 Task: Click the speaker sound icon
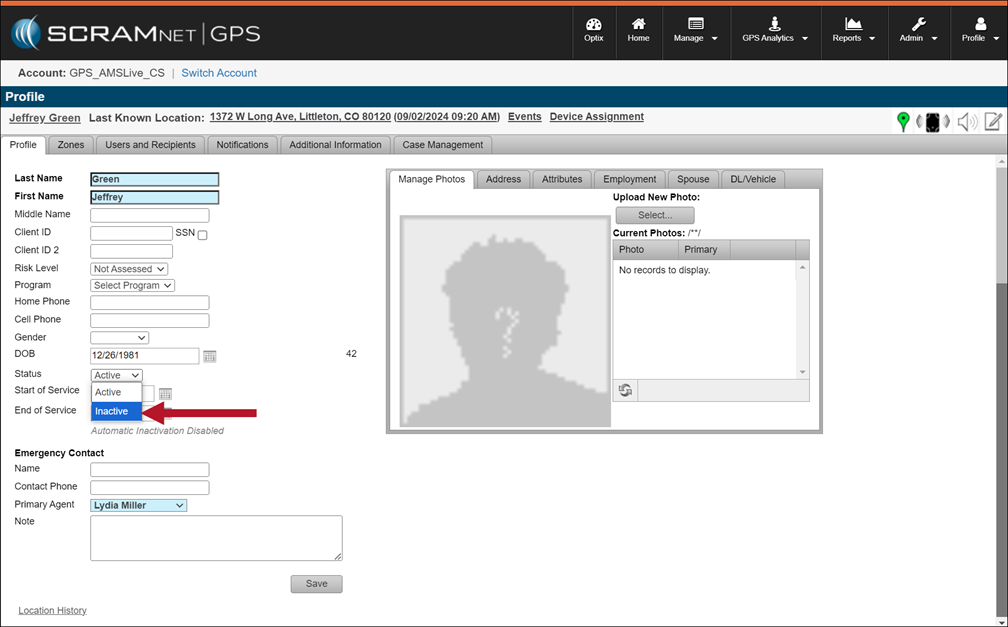pos(966,122)
